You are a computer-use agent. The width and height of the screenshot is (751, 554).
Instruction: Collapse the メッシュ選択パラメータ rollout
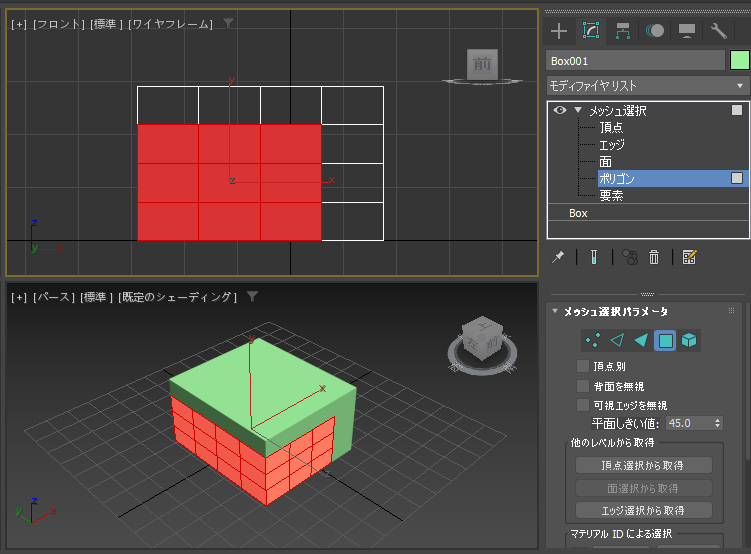555,311
